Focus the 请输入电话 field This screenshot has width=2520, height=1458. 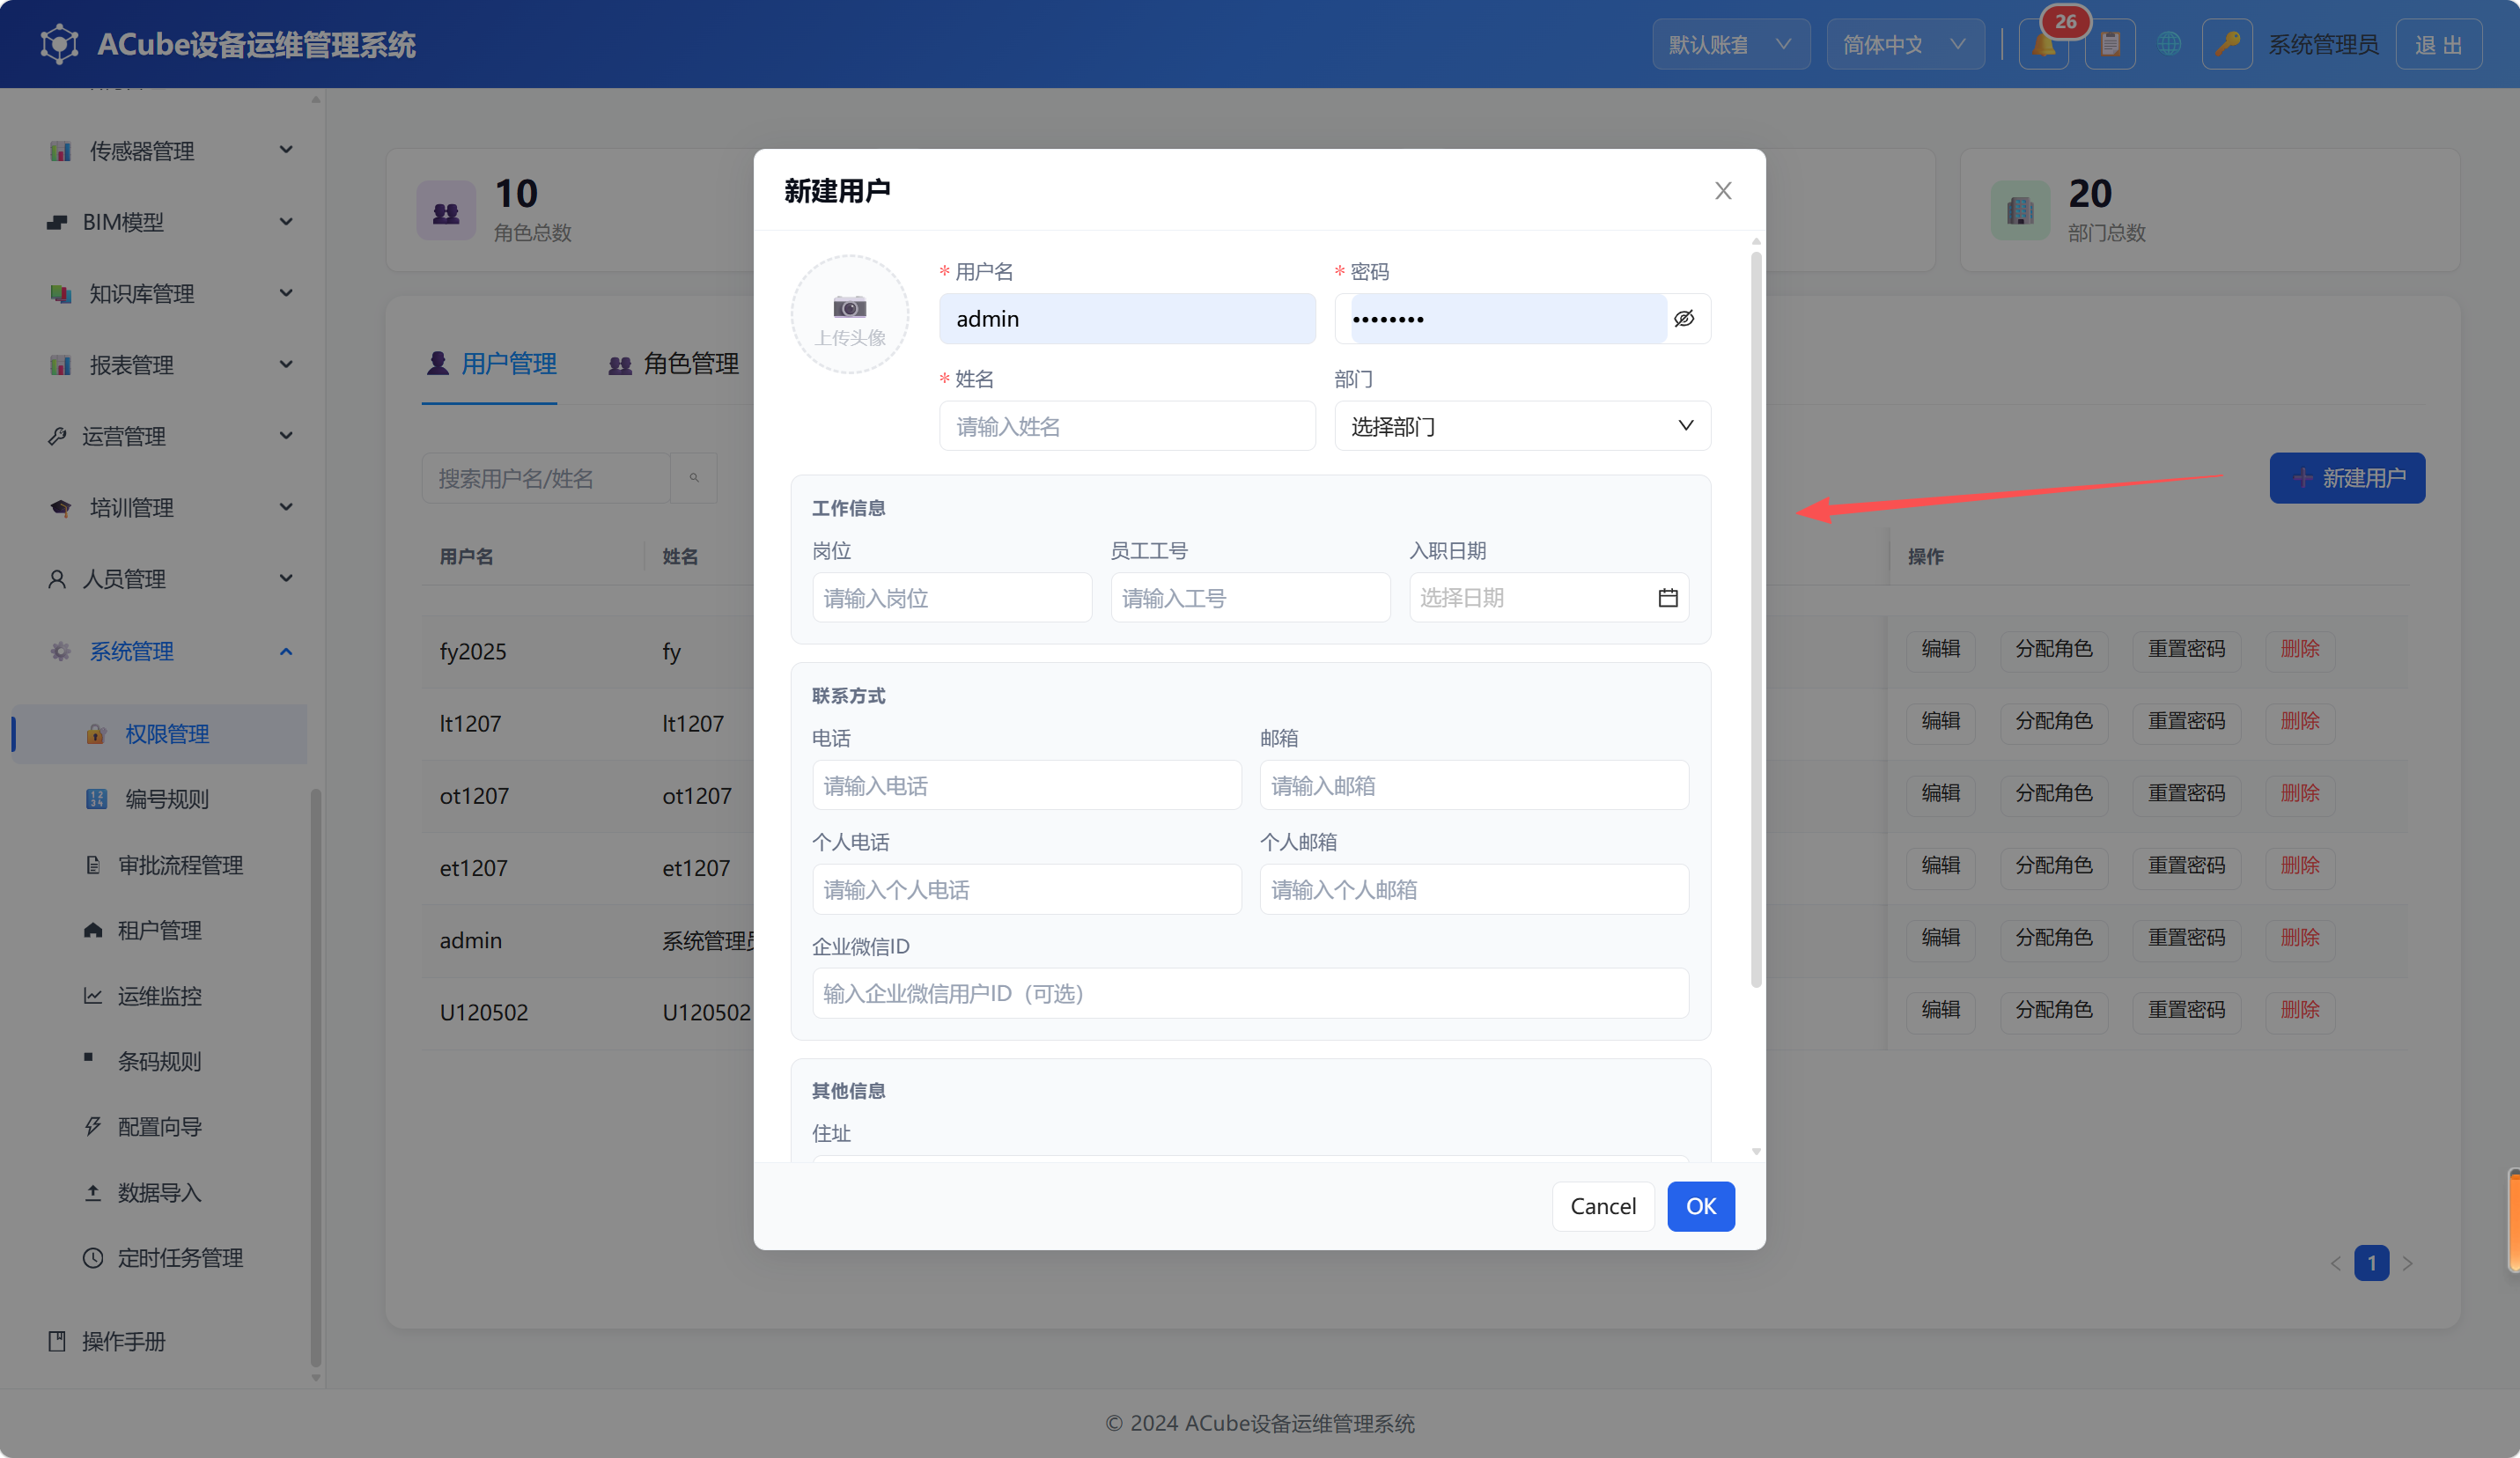pos(1027,785)
